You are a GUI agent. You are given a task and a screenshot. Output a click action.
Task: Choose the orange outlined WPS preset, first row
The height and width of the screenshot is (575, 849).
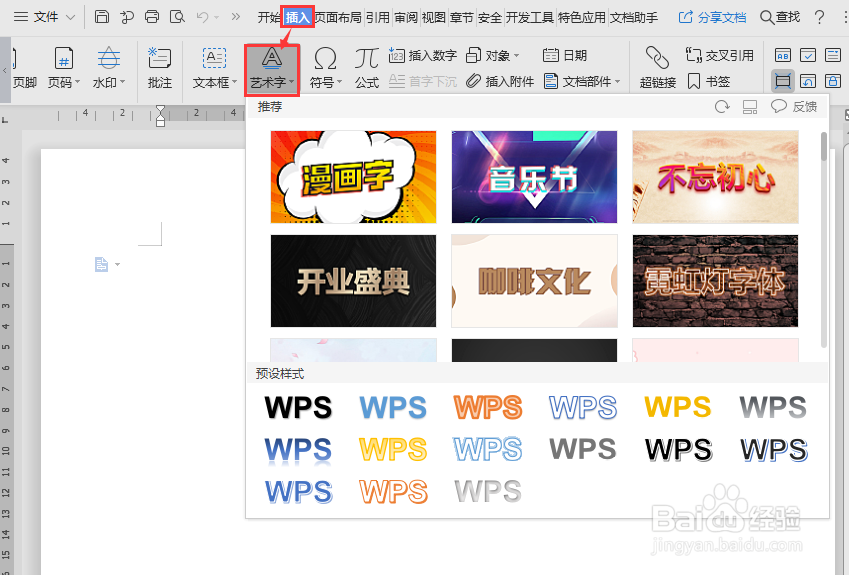488,407
